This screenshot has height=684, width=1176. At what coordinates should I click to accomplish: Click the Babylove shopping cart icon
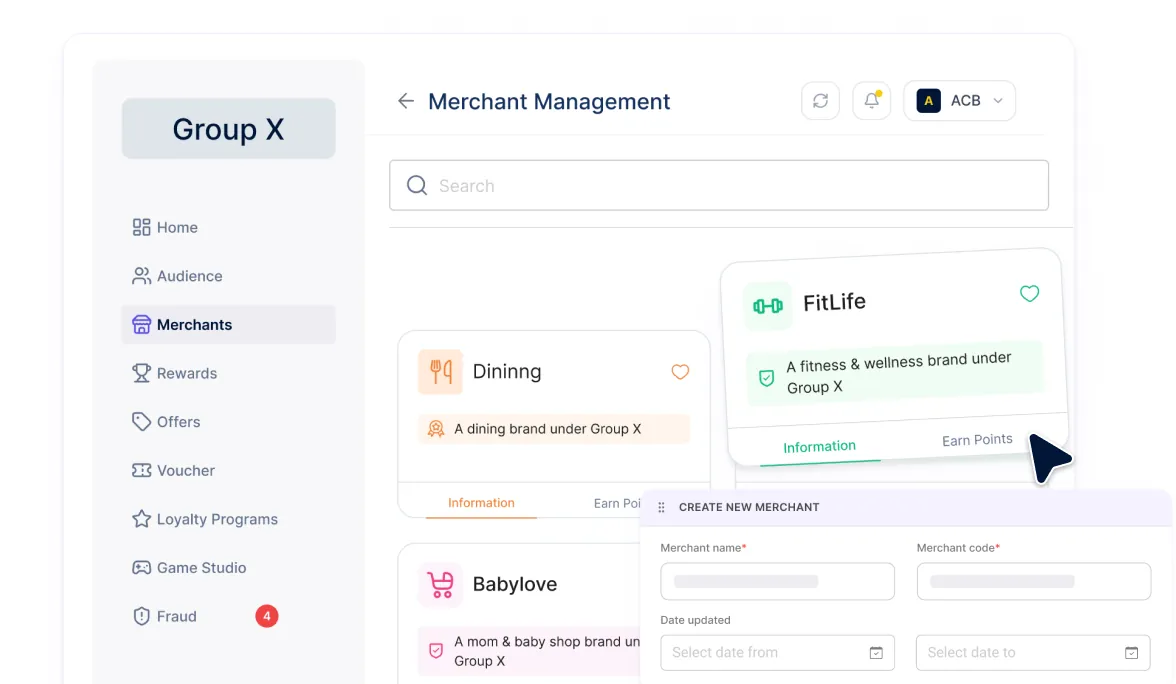[x=440, y=584]
